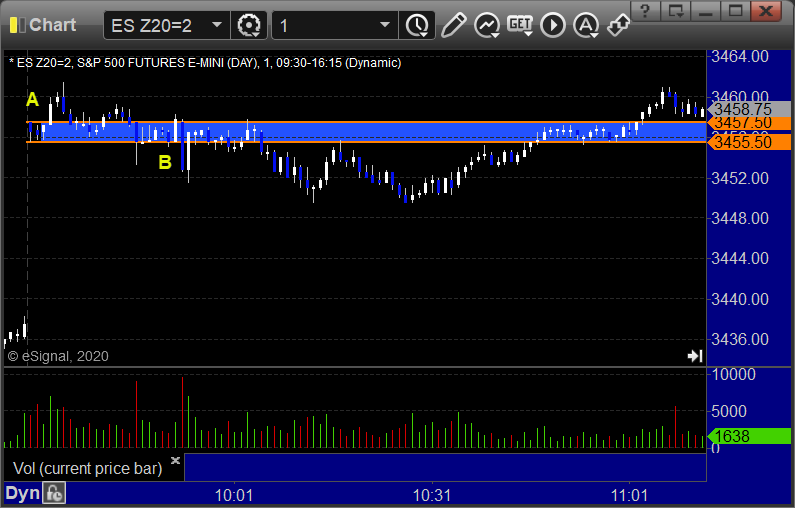Click the 3448.00 price axis label

point(740,218)
